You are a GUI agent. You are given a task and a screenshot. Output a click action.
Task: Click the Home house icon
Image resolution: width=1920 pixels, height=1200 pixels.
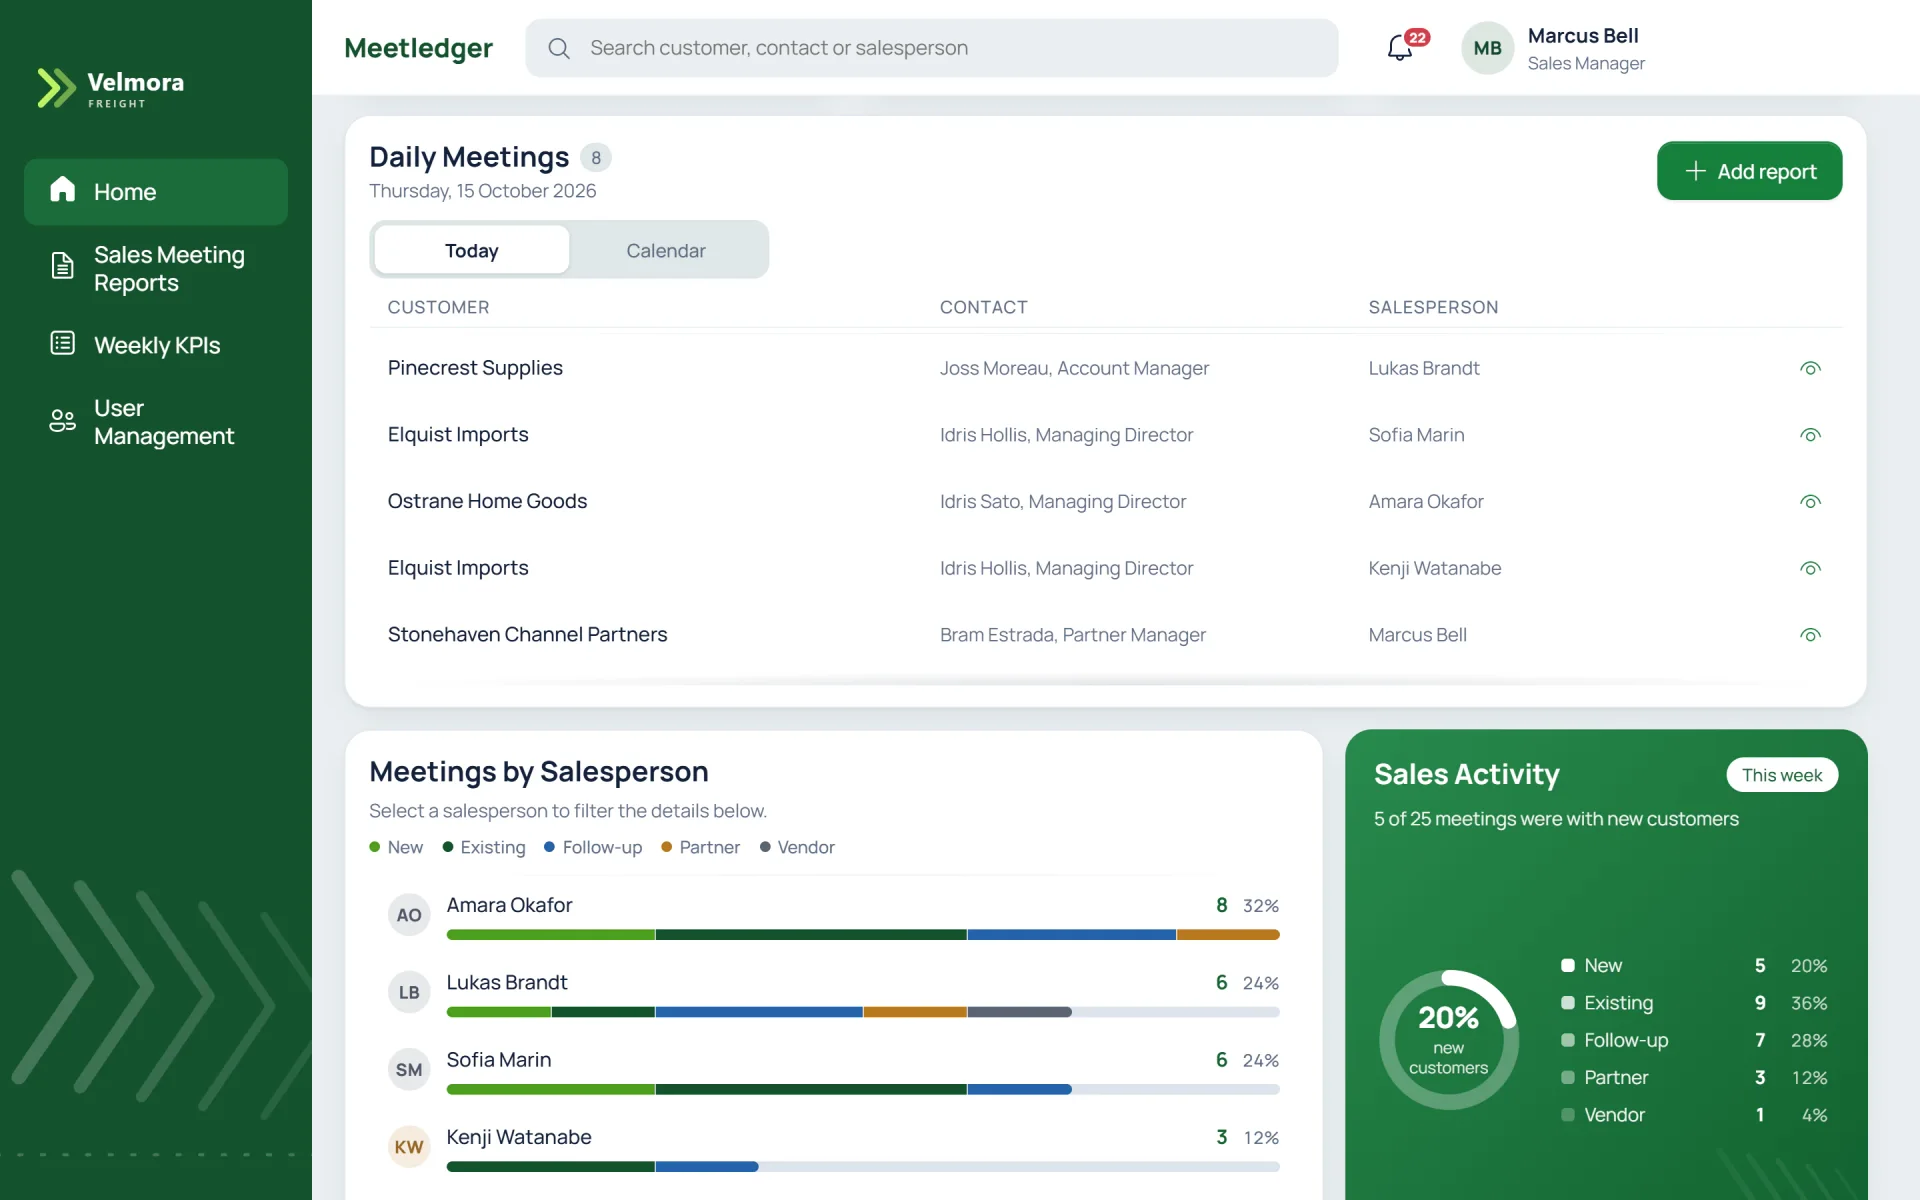[x=63, y=190]
